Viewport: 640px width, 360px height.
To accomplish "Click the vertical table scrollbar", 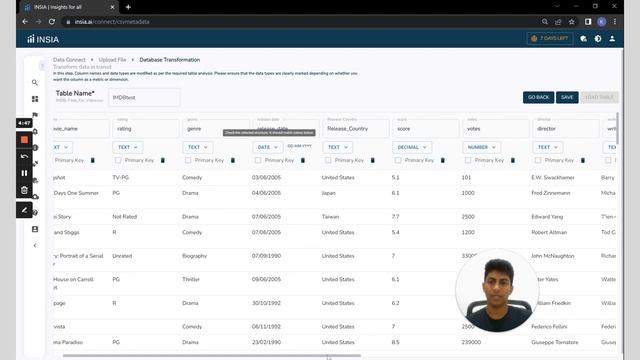I will [x=617, y=128].
